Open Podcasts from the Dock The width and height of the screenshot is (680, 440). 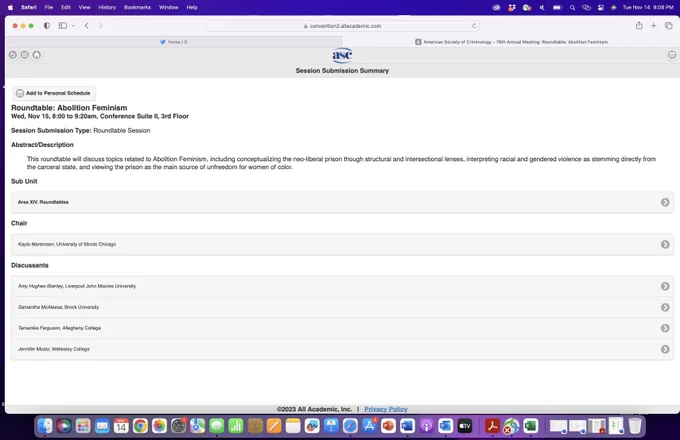tap(426, 426)
